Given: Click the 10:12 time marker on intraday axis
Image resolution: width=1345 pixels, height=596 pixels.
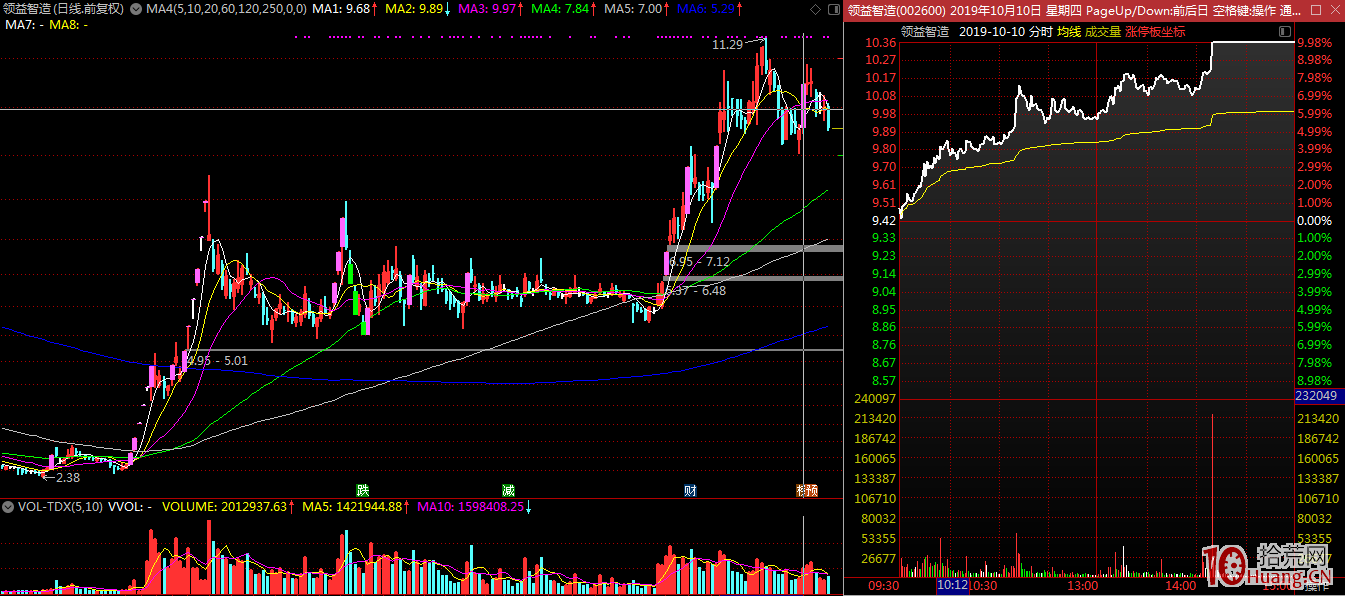Looking at the screenshot, I should tap(952, 586).
